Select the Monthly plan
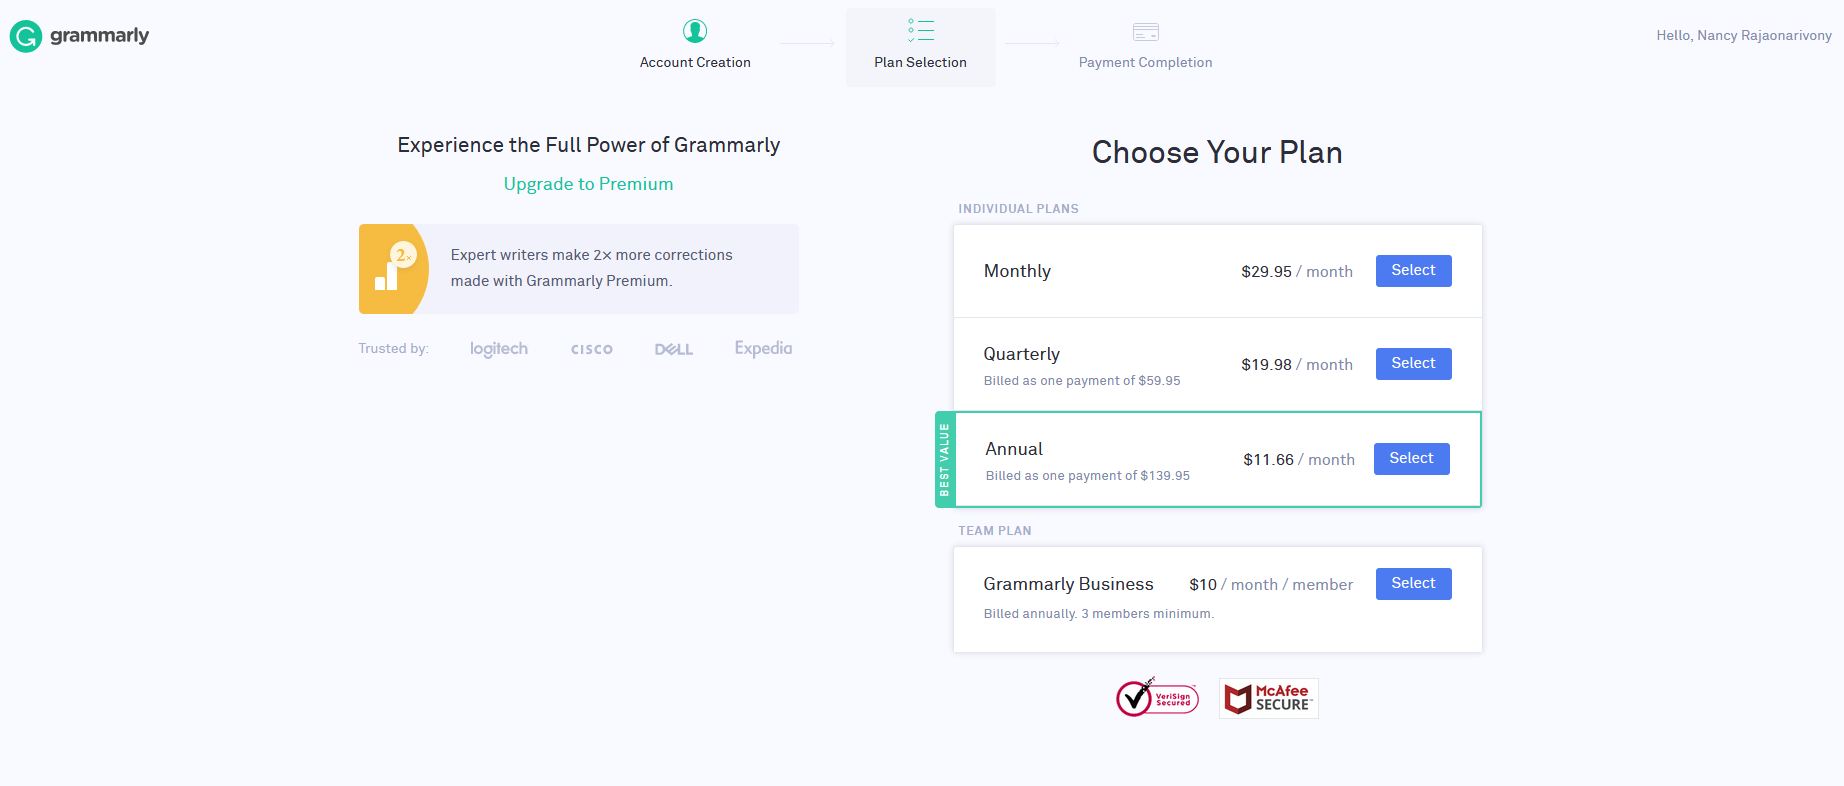1844x786 pixels. pos(1413,271)
